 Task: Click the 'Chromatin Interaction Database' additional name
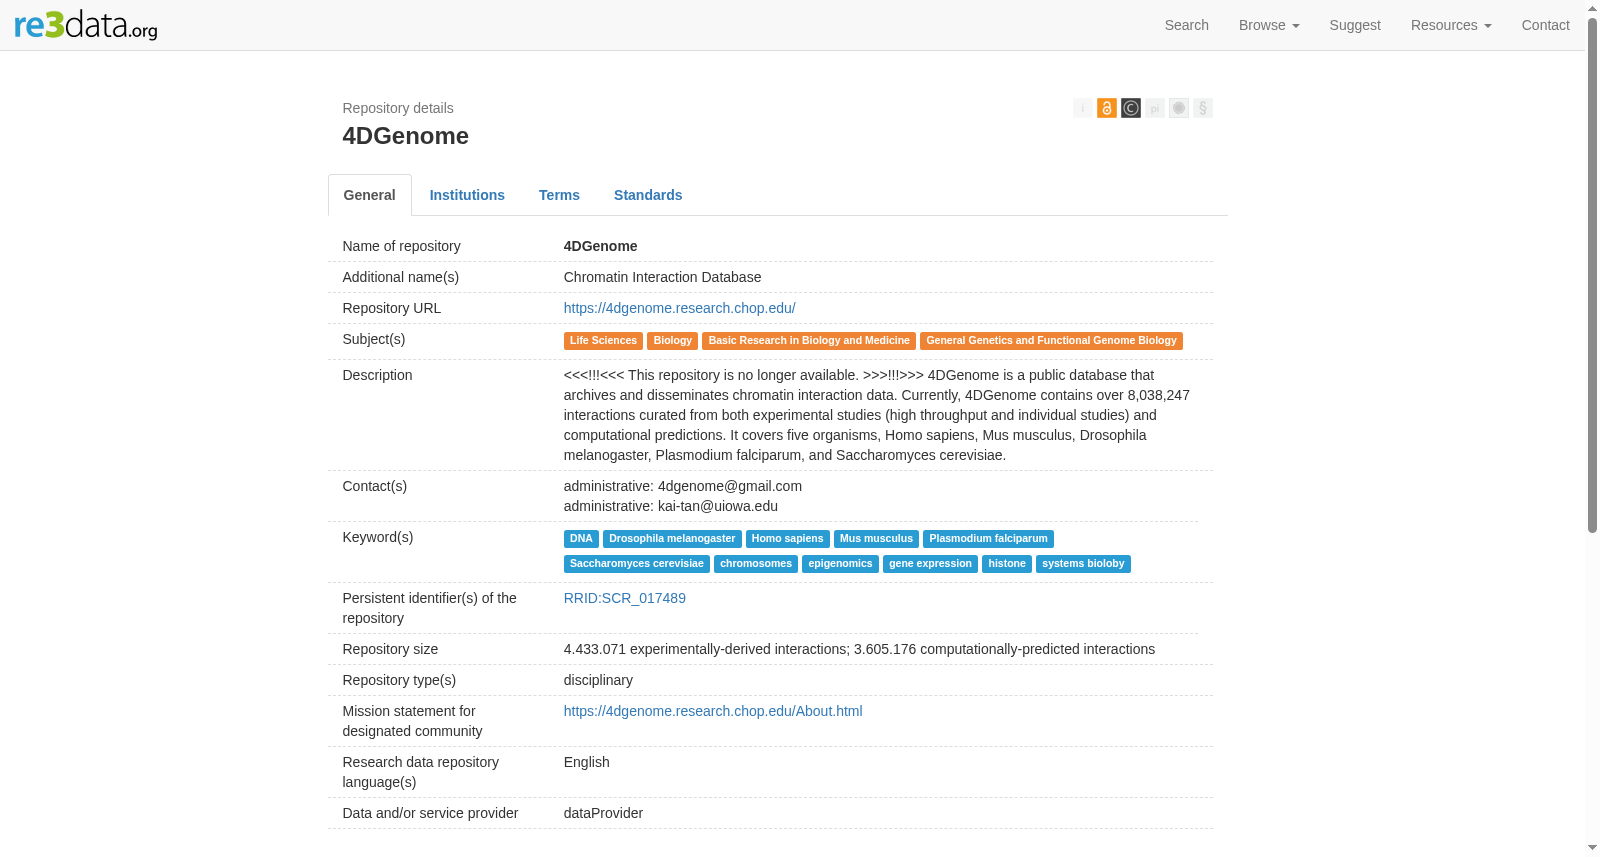[x=662, y=277]
